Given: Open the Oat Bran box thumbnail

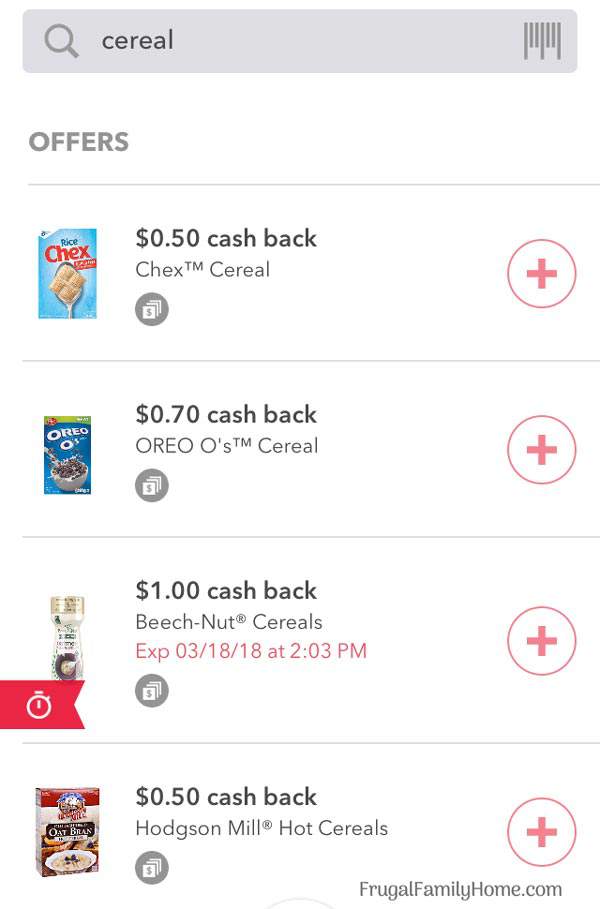Looking at the screenshot, I should point(67,832).
